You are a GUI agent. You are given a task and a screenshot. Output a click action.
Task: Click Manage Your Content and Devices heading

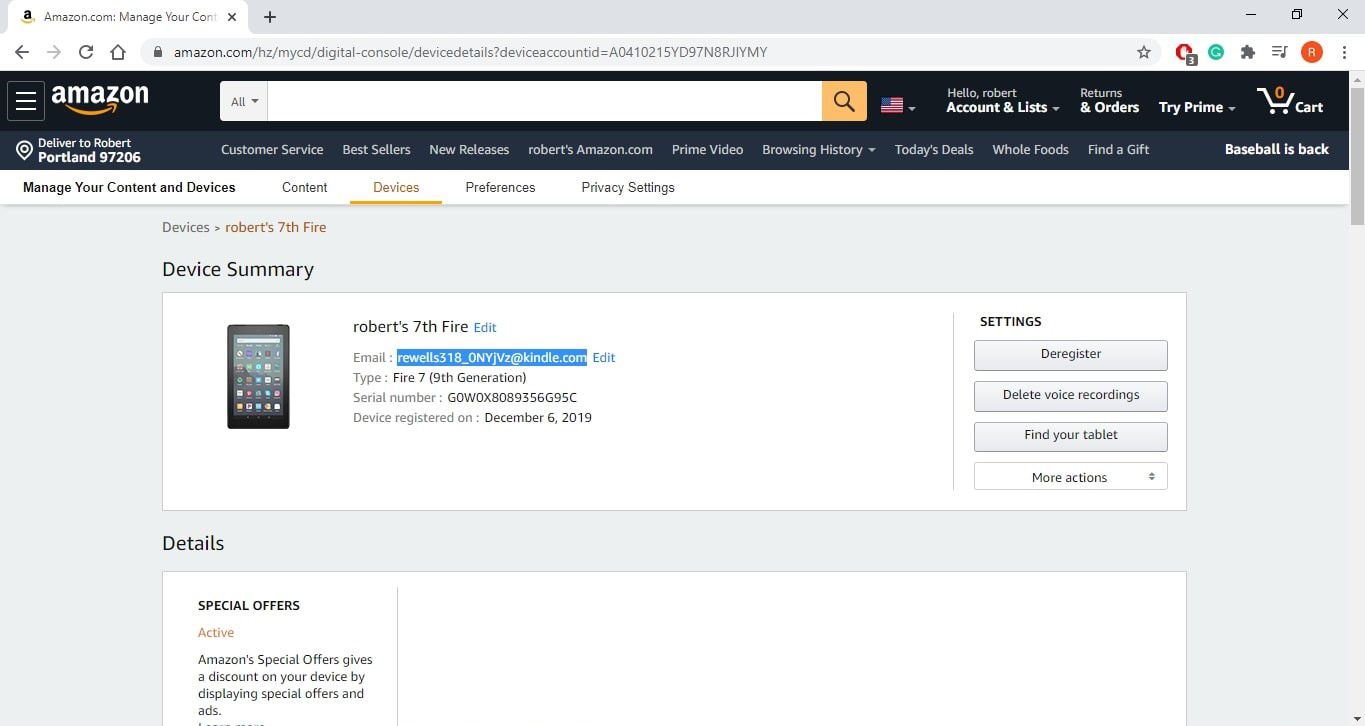point(129,187)
